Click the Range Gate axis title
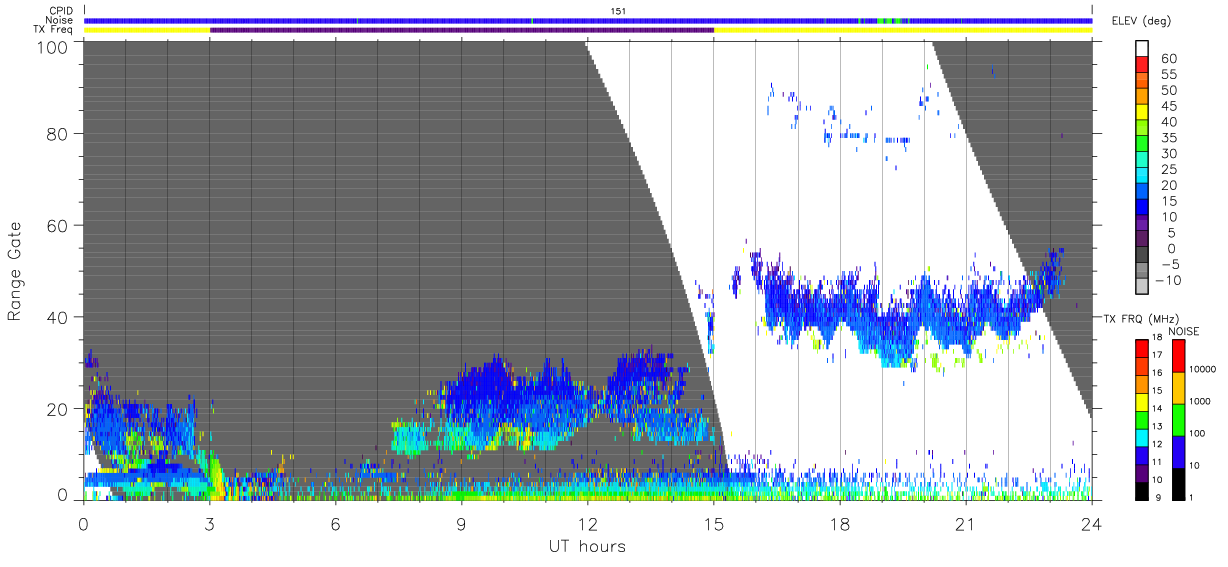This screenshot has width=1228, height=567. [x=16, y=270]
